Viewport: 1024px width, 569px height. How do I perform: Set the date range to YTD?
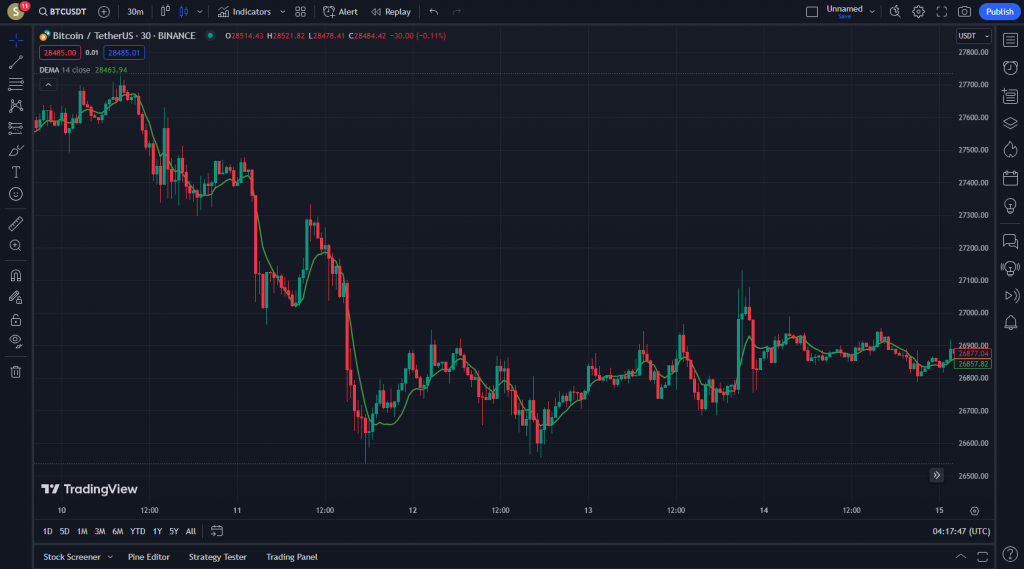138,531
